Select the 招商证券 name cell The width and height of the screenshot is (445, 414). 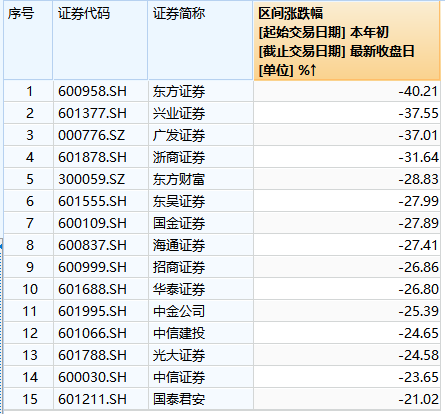(179, 267)
